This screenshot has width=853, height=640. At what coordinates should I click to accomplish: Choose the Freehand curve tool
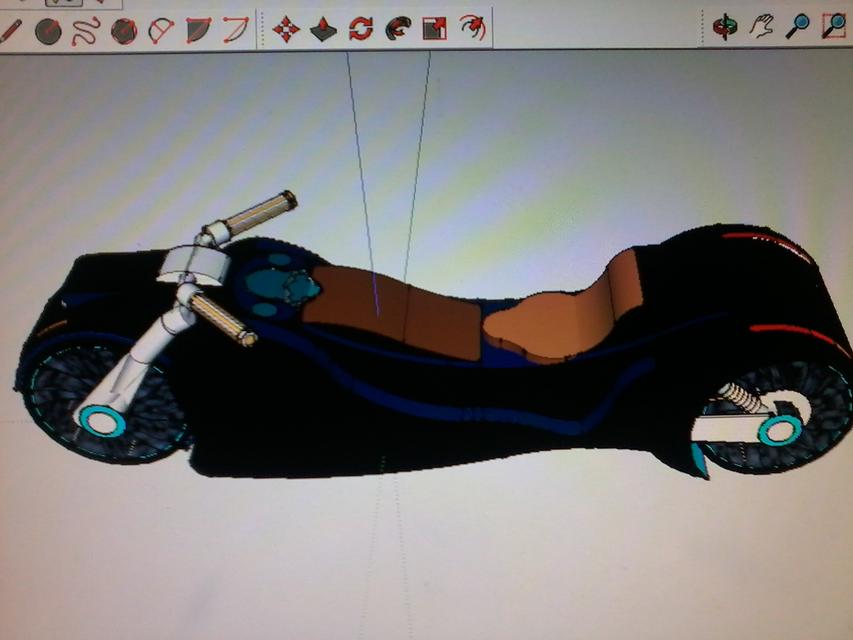[x=84, y=30]
